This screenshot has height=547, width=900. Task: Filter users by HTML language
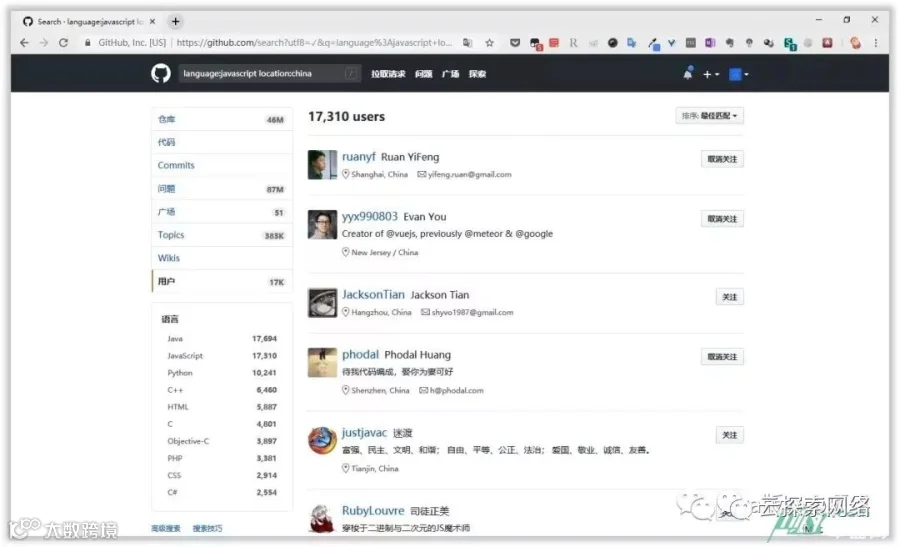[x=222, y=407]
